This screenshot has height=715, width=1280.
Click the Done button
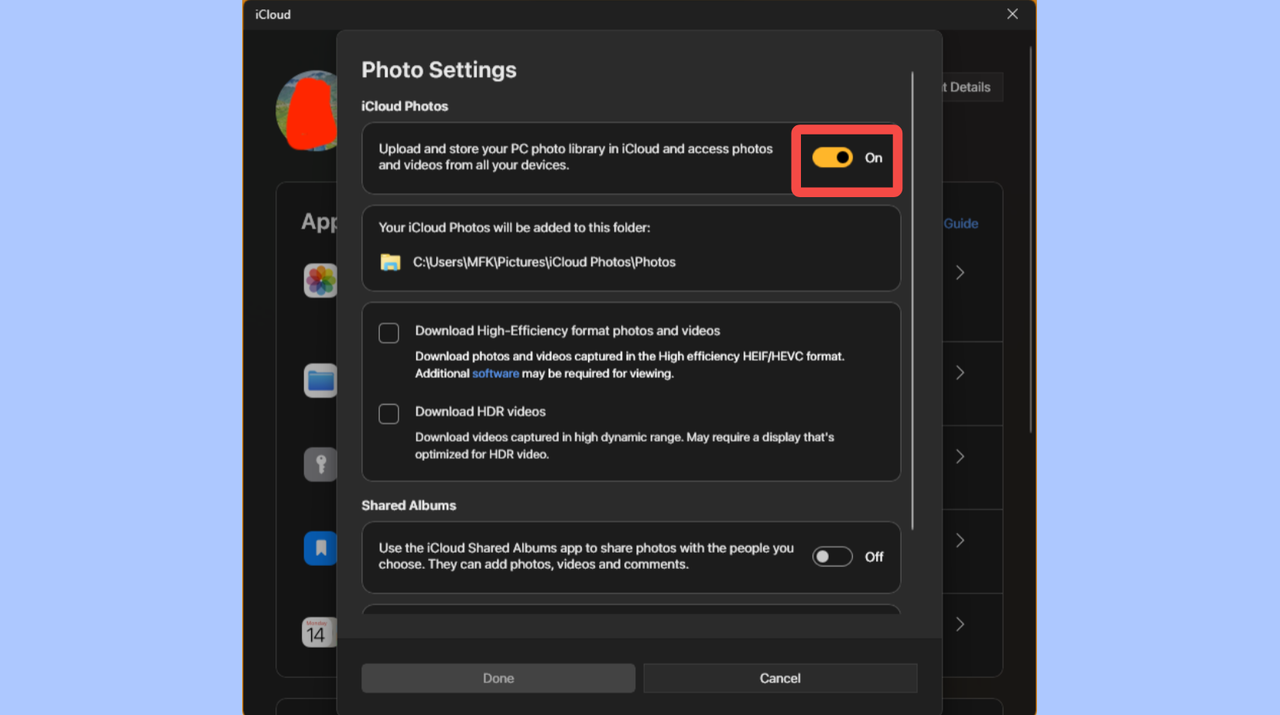click(498, 678)
